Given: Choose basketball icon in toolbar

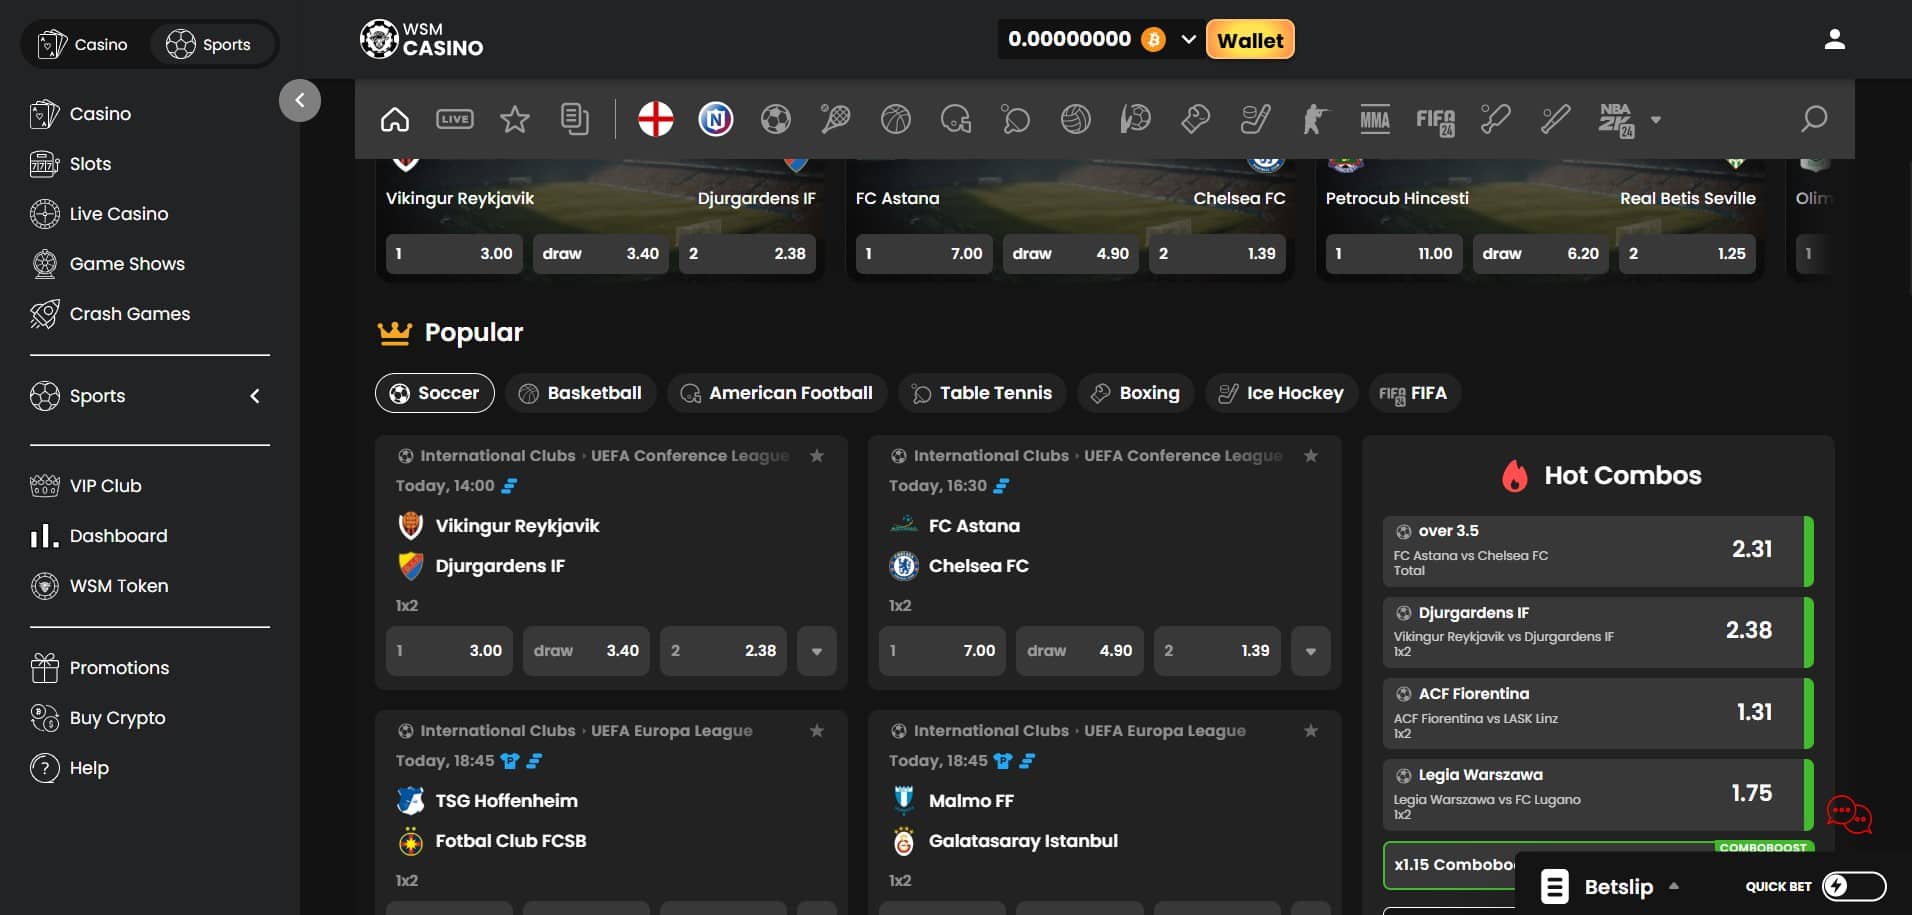Looking at the screenshot, I should tap(896, 119).
